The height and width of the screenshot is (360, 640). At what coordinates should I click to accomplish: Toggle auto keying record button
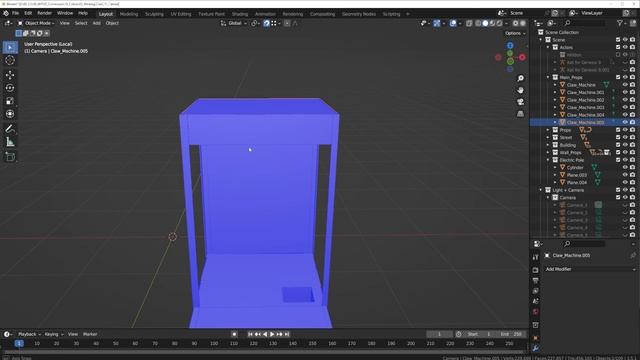point(234,334)
